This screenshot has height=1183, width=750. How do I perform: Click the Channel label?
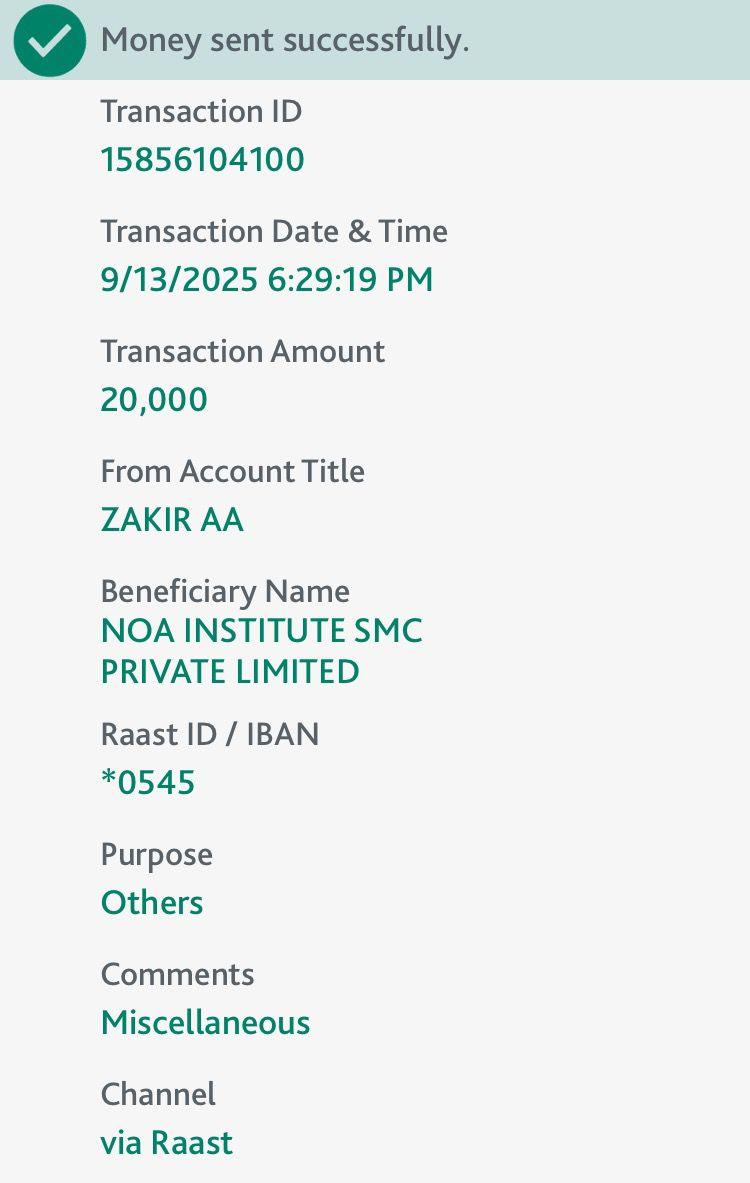click(x=158, y=1095)
